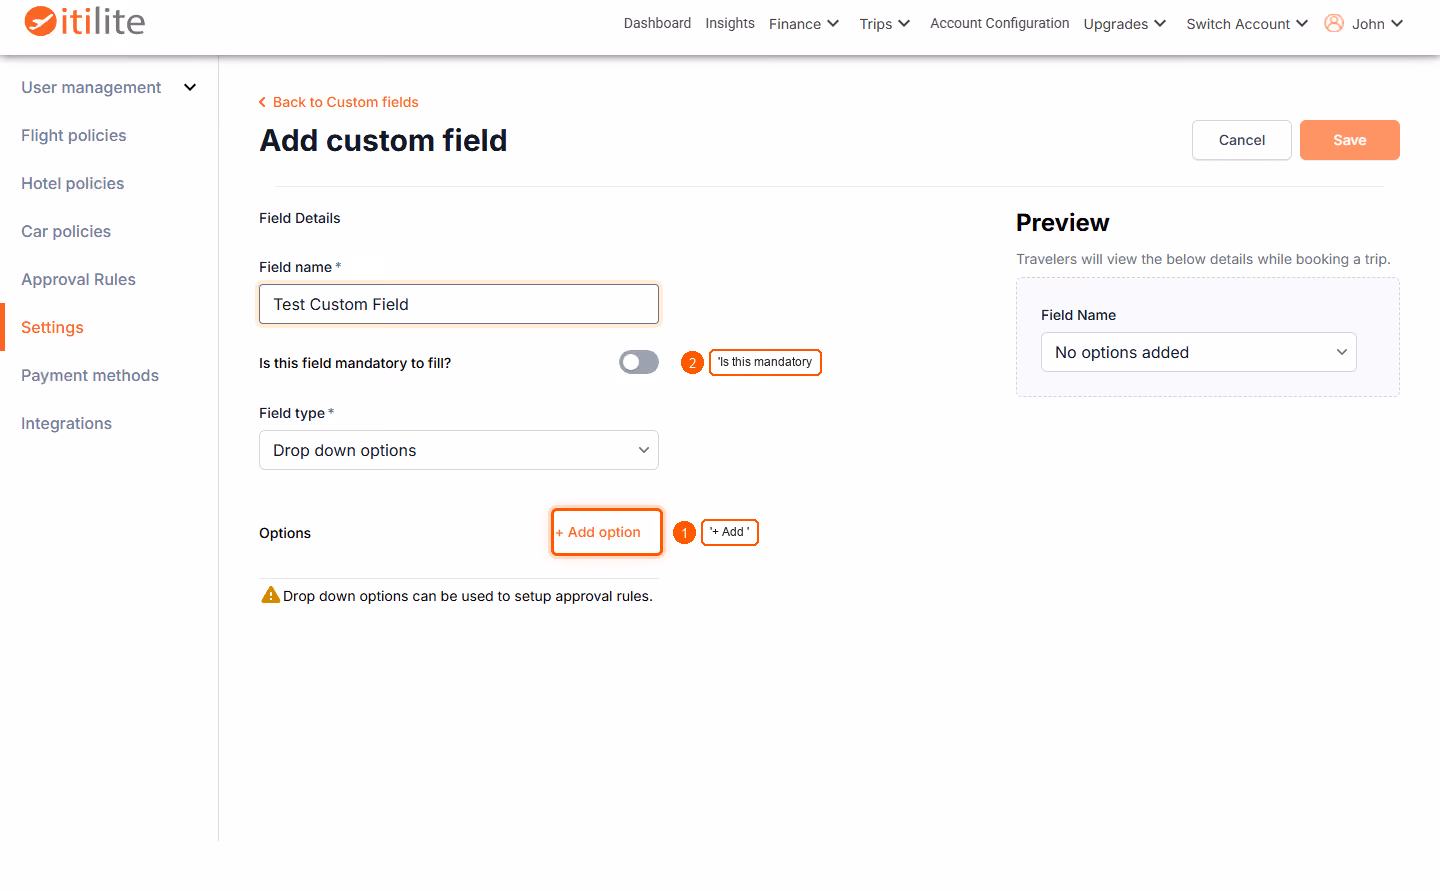The width and height of the screenshot is (1440, 891).
Task: Click the Cancel button
Action: (x=1242, y=140)
